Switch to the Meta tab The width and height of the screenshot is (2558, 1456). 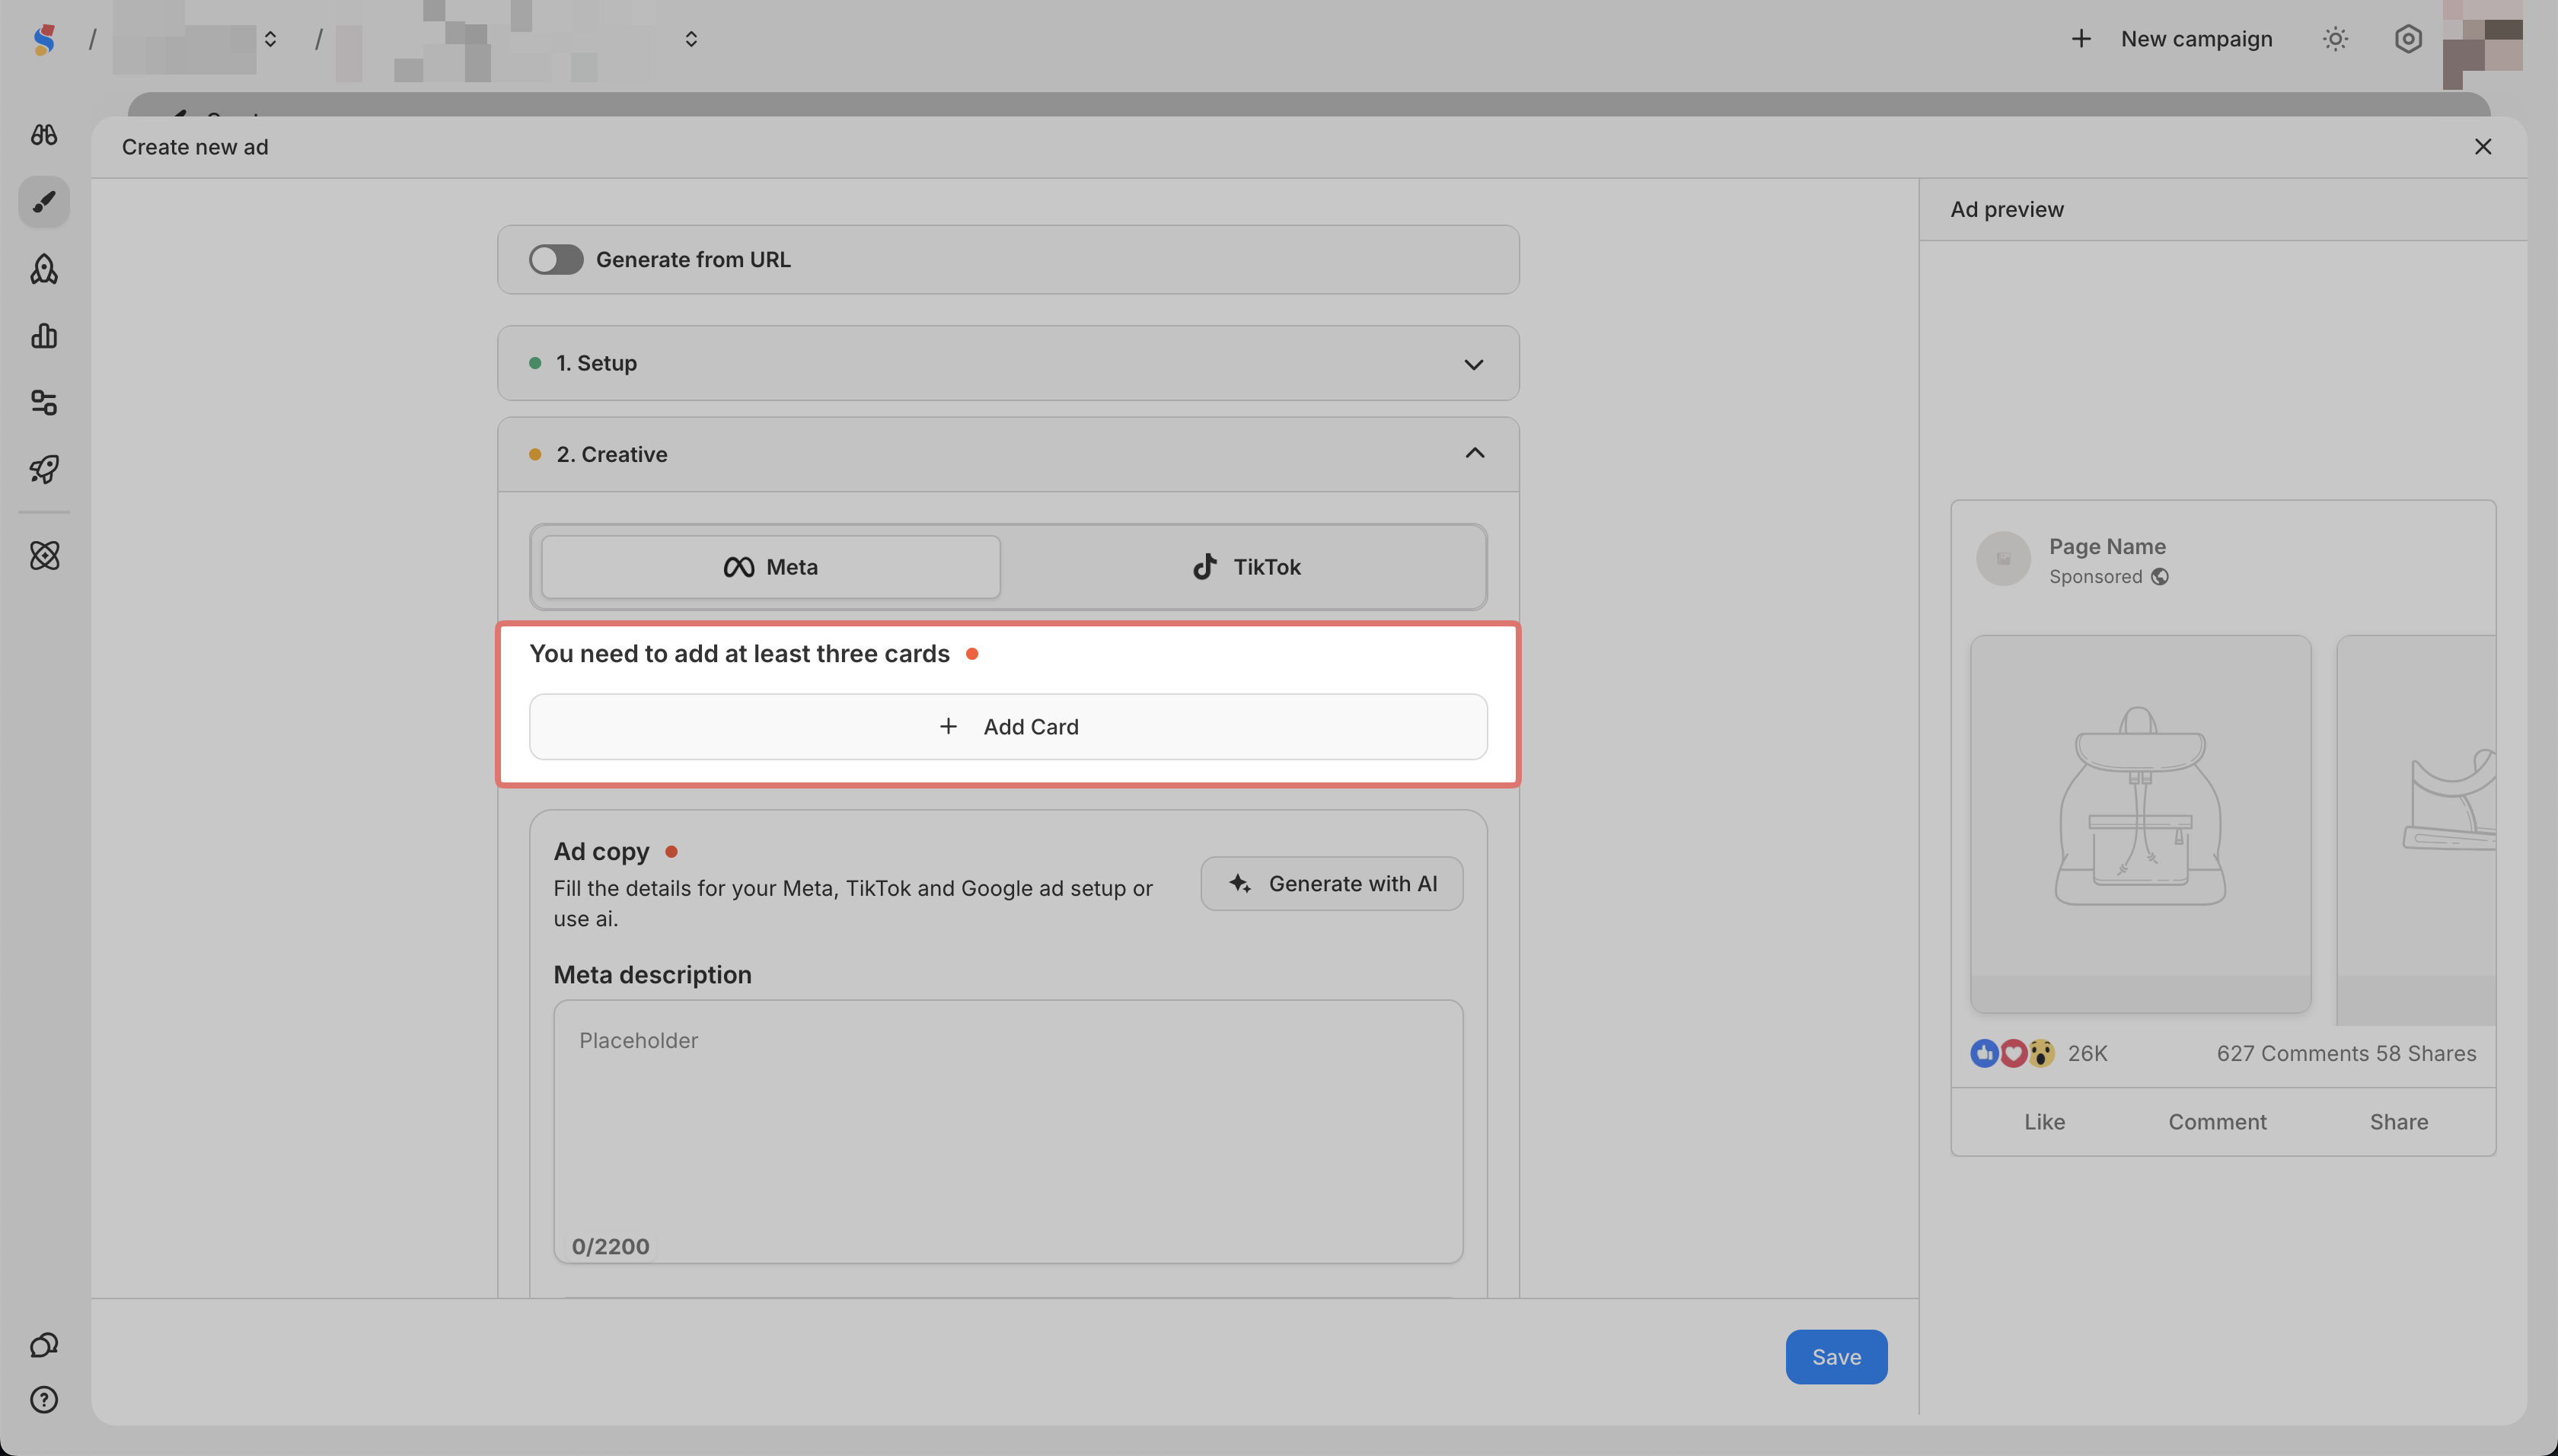click(770, 567)
